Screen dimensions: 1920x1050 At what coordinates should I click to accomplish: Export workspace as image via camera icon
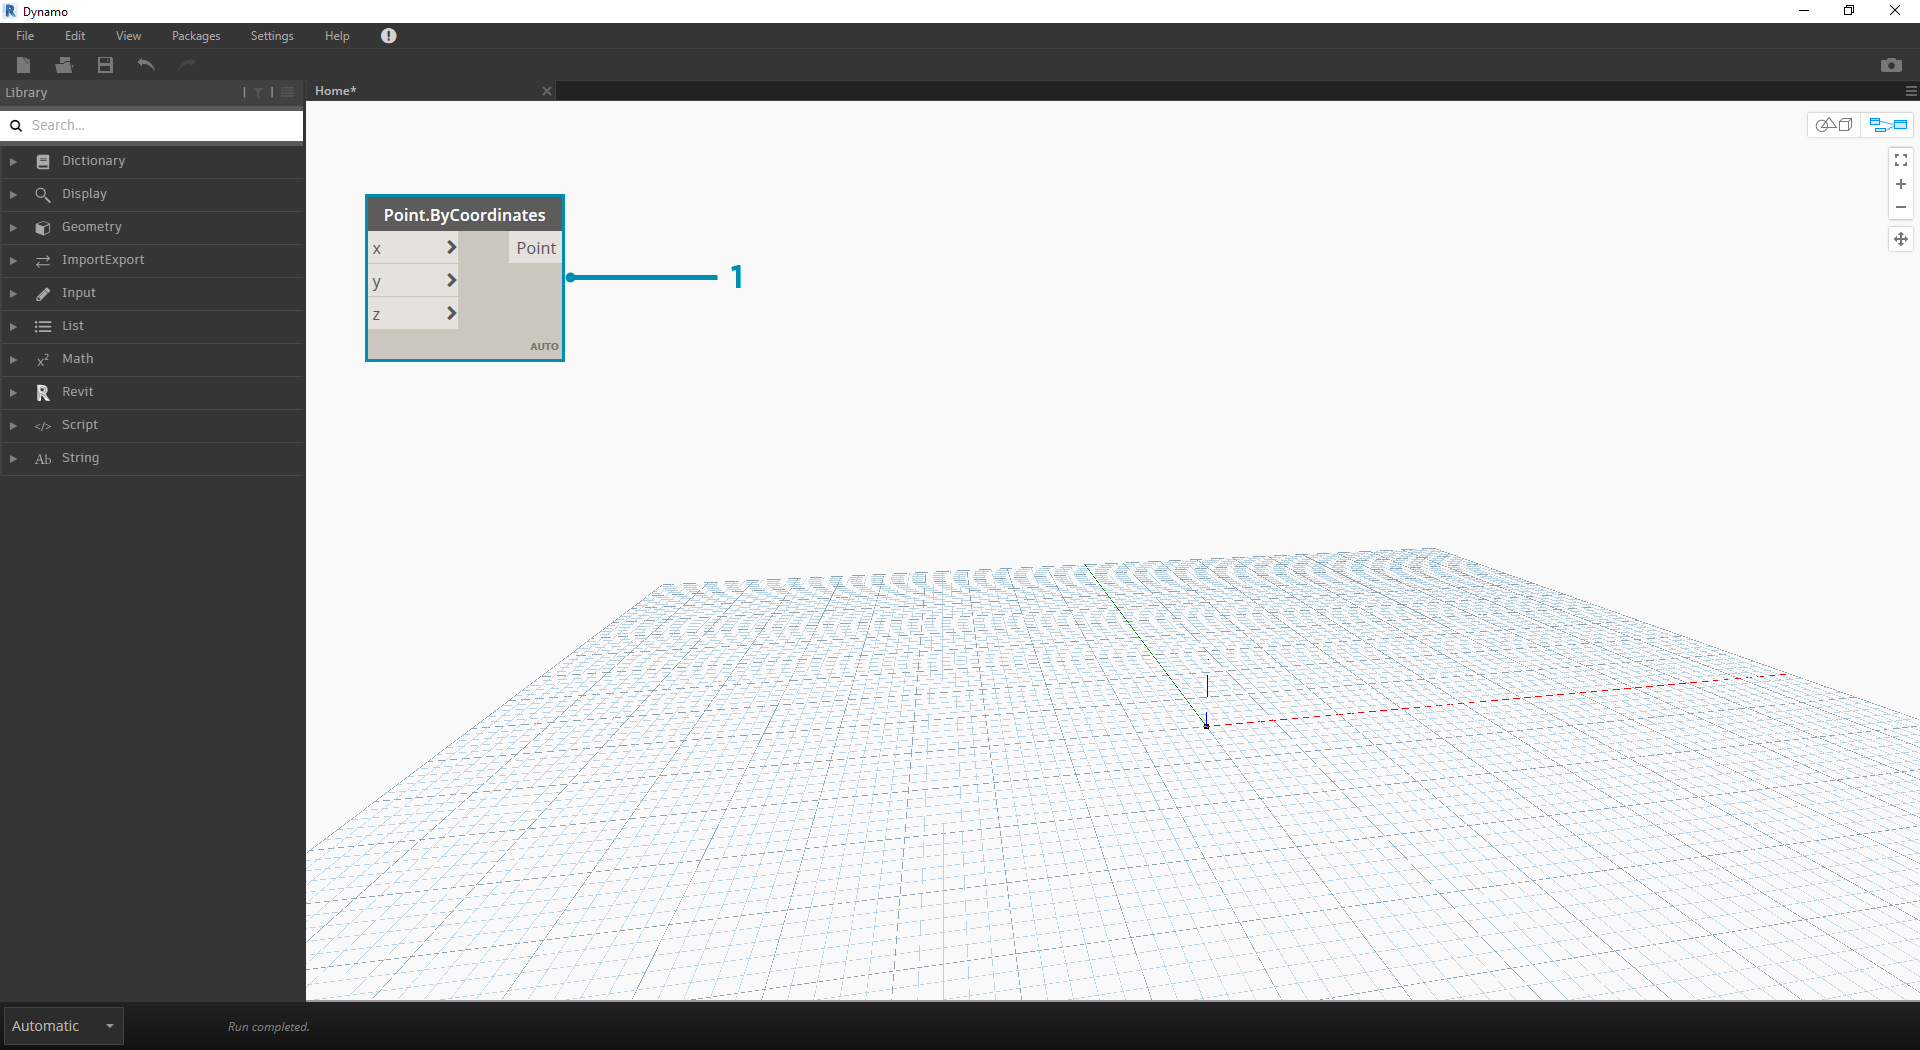click(x=1890, y=65)
